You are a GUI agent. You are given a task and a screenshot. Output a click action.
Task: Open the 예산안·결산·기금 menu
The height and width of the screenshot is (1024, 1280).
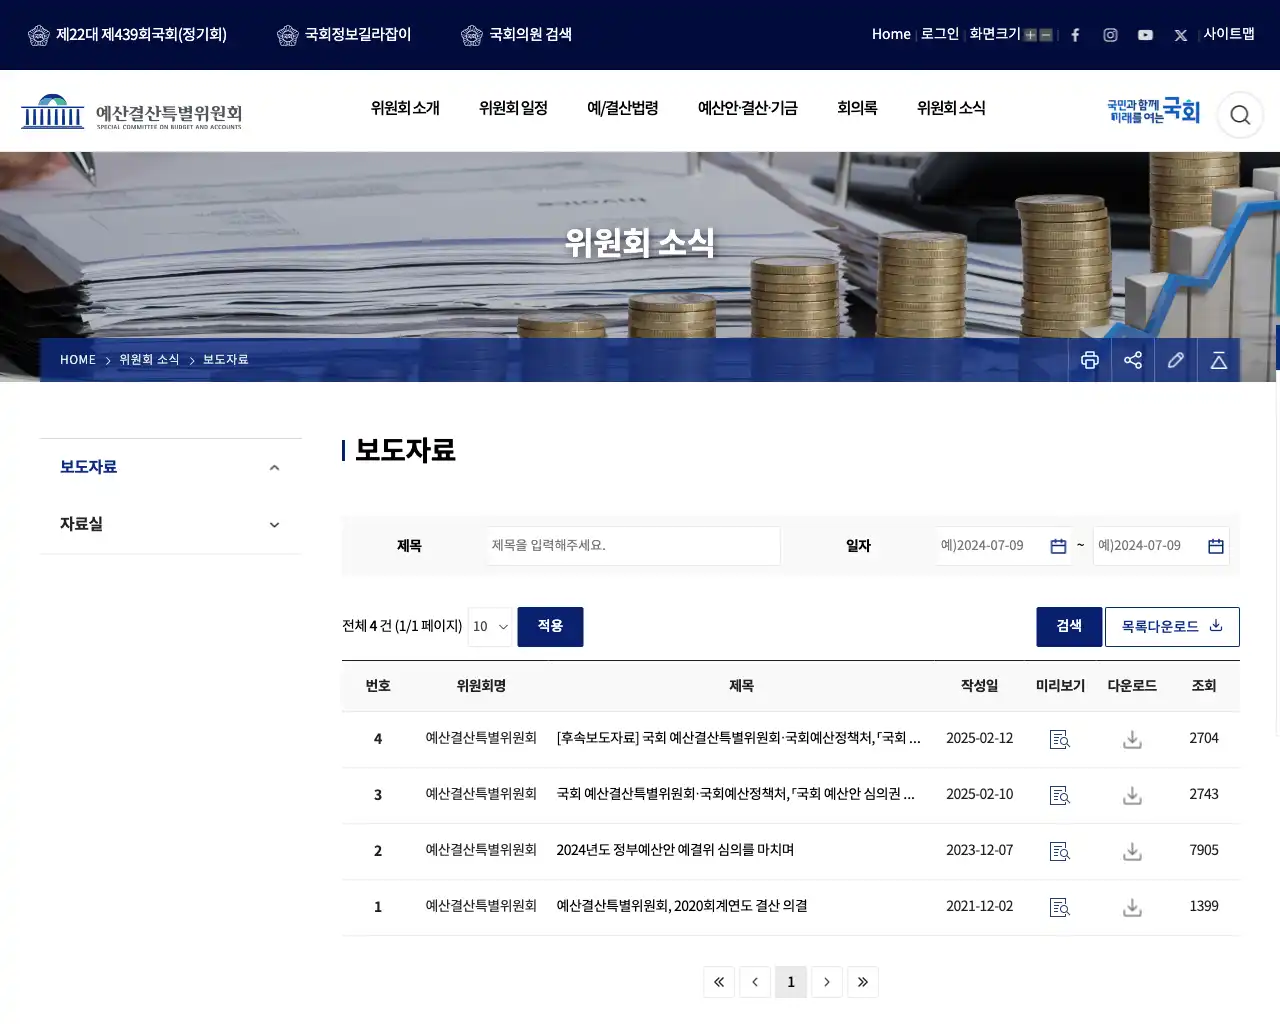[748, 108]
